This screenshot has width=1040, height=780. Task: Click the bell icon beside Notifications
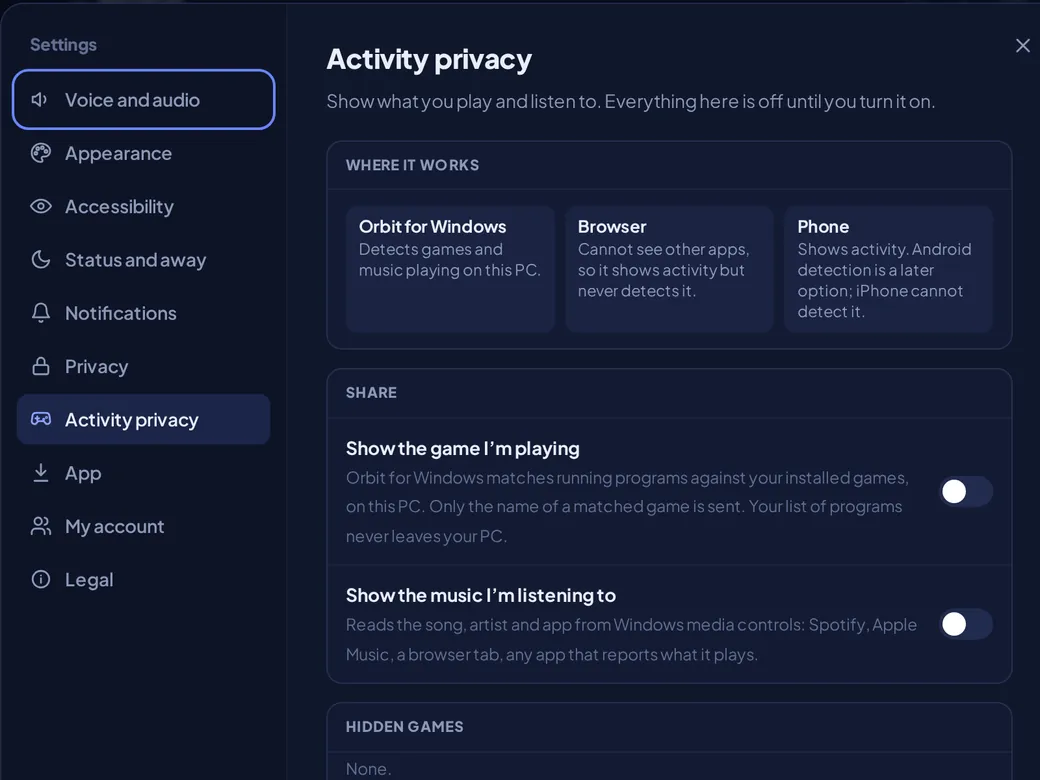click(40, 312)
